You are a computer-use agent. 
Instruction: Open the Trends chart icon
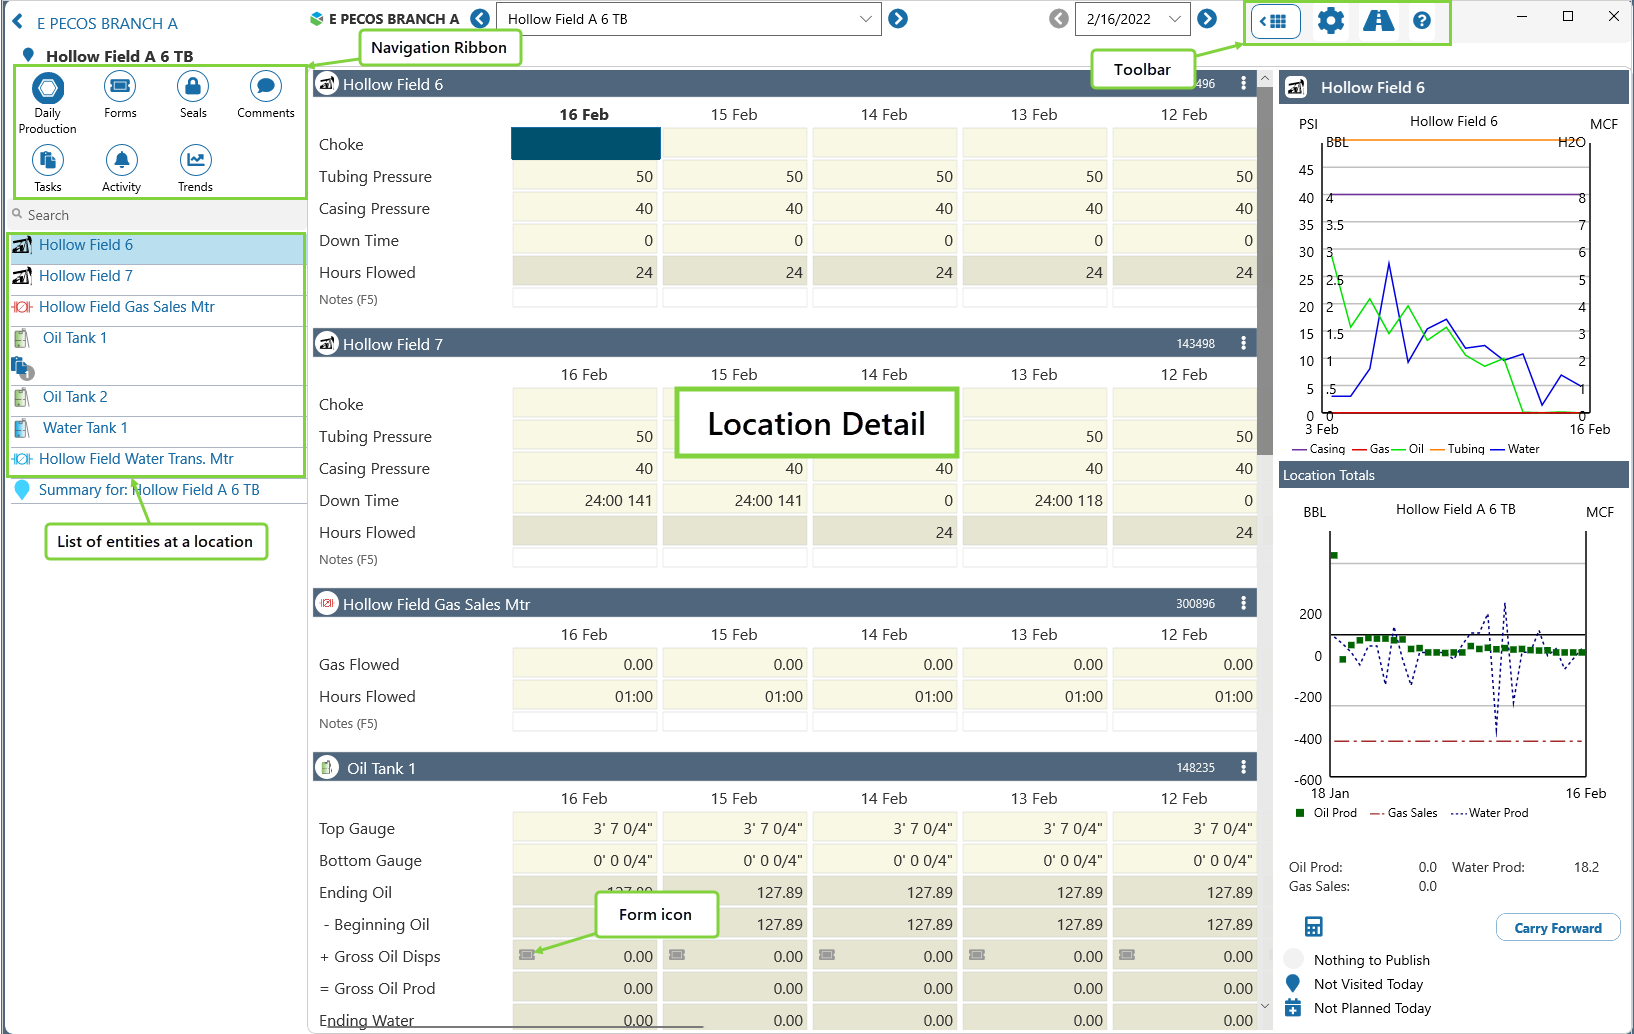[x=195, y=161]
